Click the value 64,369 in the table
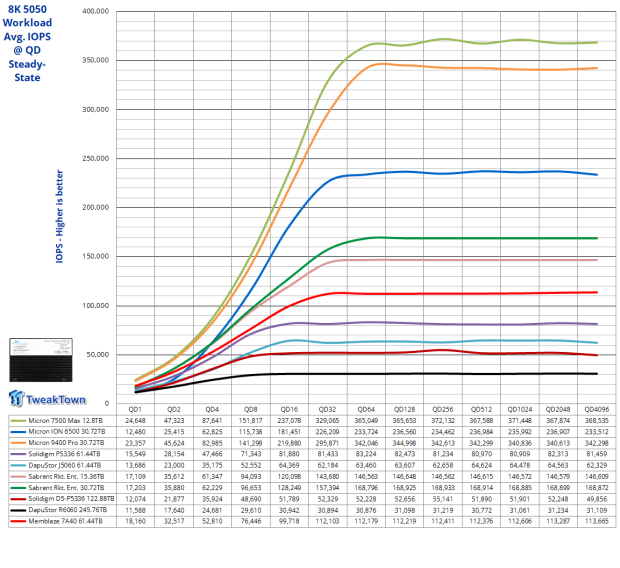 [289, 465]
